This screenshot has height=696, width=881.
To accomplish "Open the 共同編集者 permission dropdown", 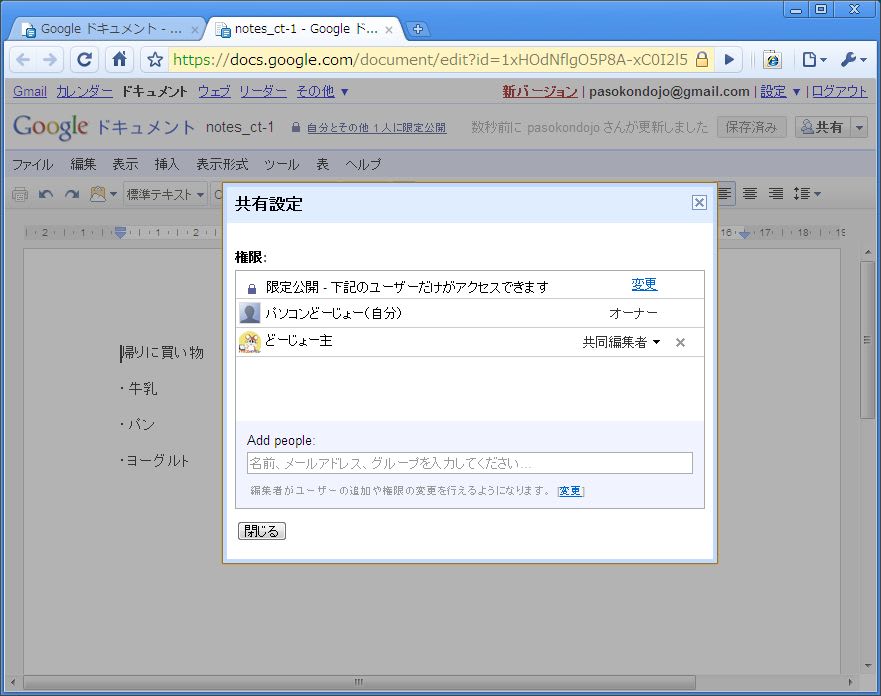I will click(621, 342).
